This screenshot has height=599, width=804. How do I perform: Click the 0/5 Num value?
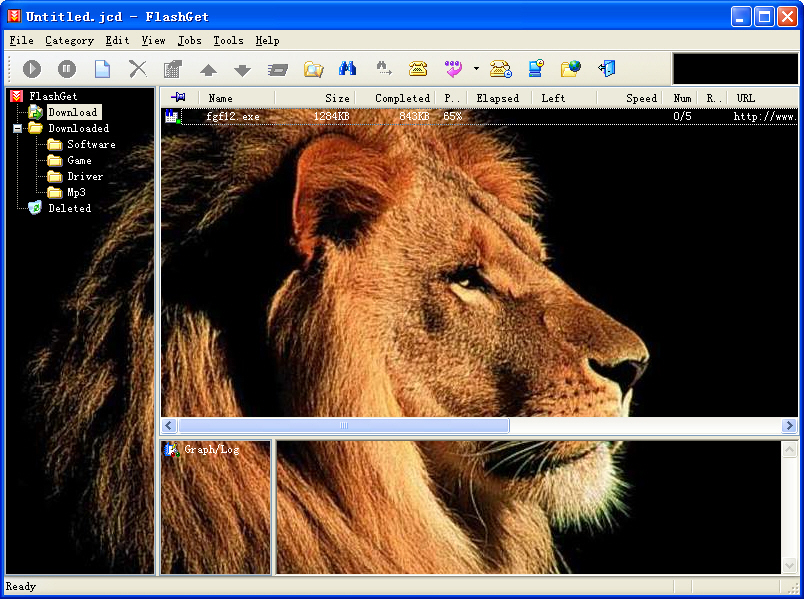coord(682,116)
